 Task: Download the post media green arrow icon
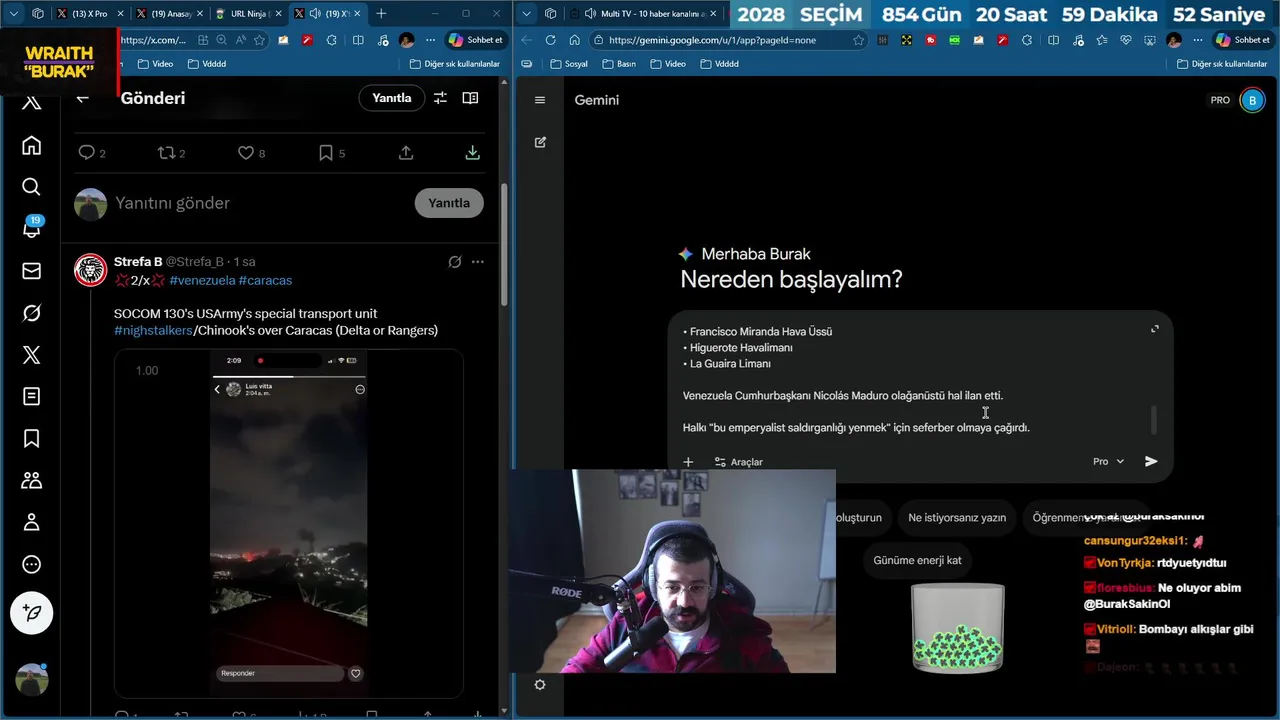tap(472, 153)
